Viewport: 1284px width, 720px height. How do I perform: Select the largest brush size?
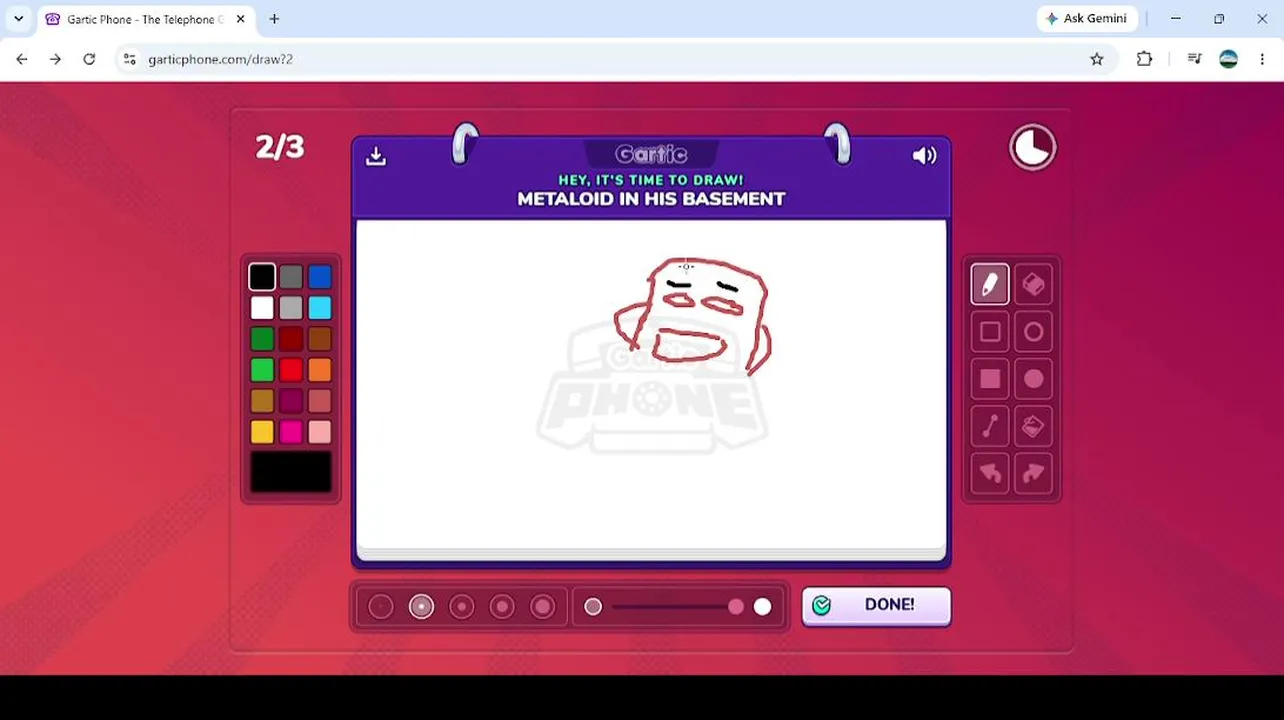pos(543,607)
